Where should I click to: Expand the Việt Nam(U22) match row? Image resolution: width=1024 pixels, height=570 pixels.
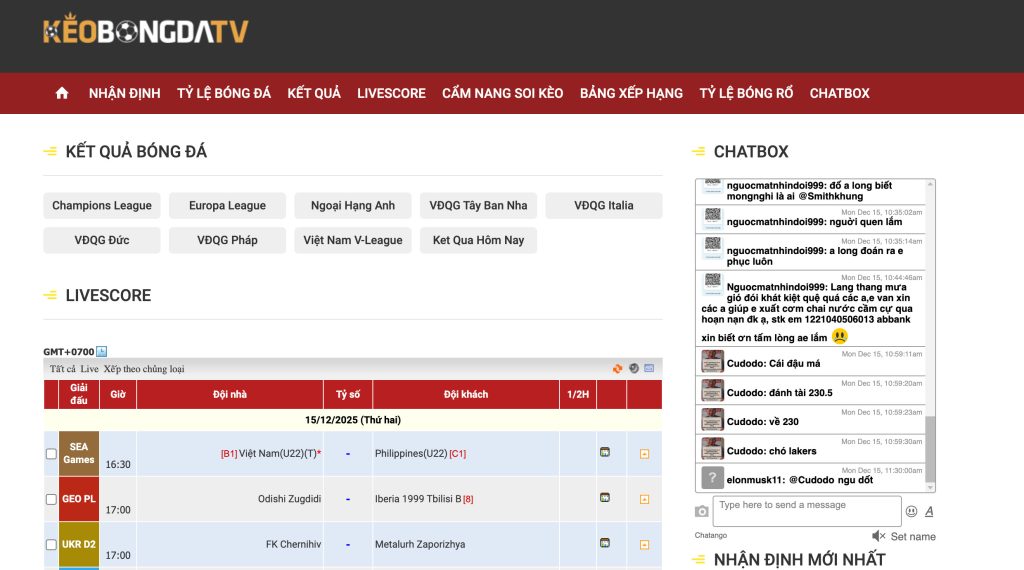pyautogui.click(x=644, y=454)
